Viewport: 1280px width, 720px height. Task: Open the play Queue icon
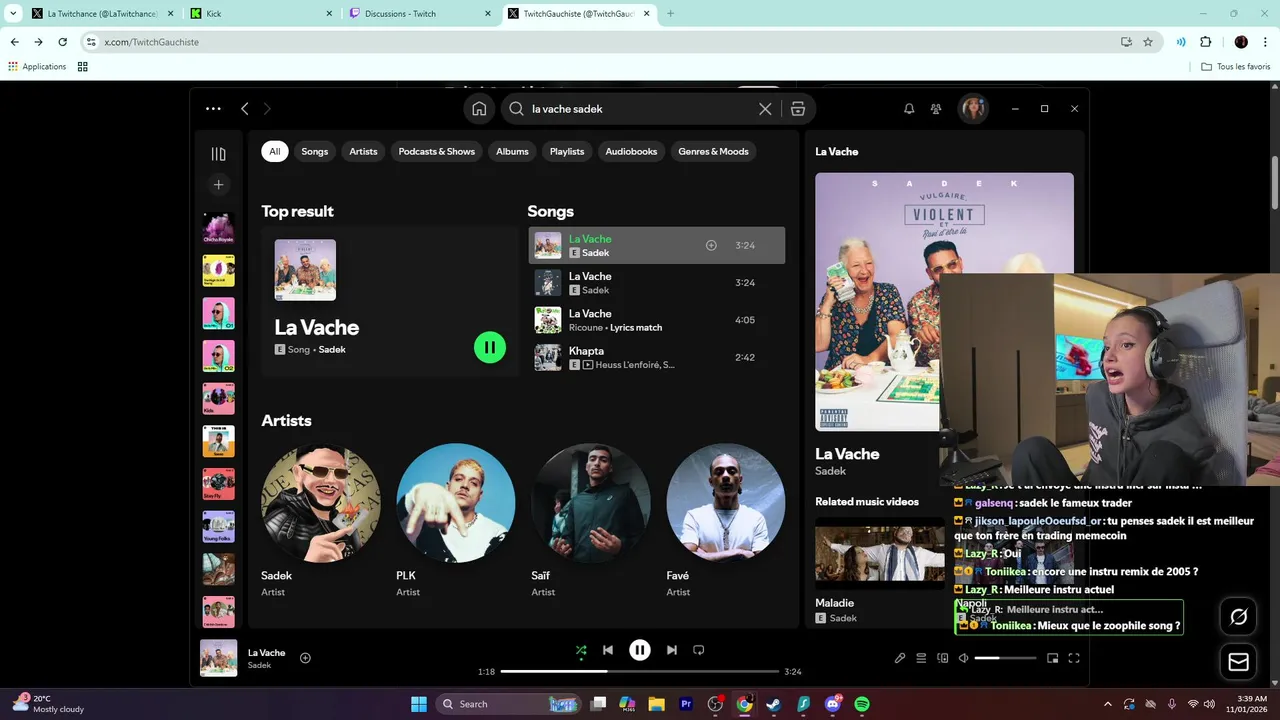click(x=921, y=658)
